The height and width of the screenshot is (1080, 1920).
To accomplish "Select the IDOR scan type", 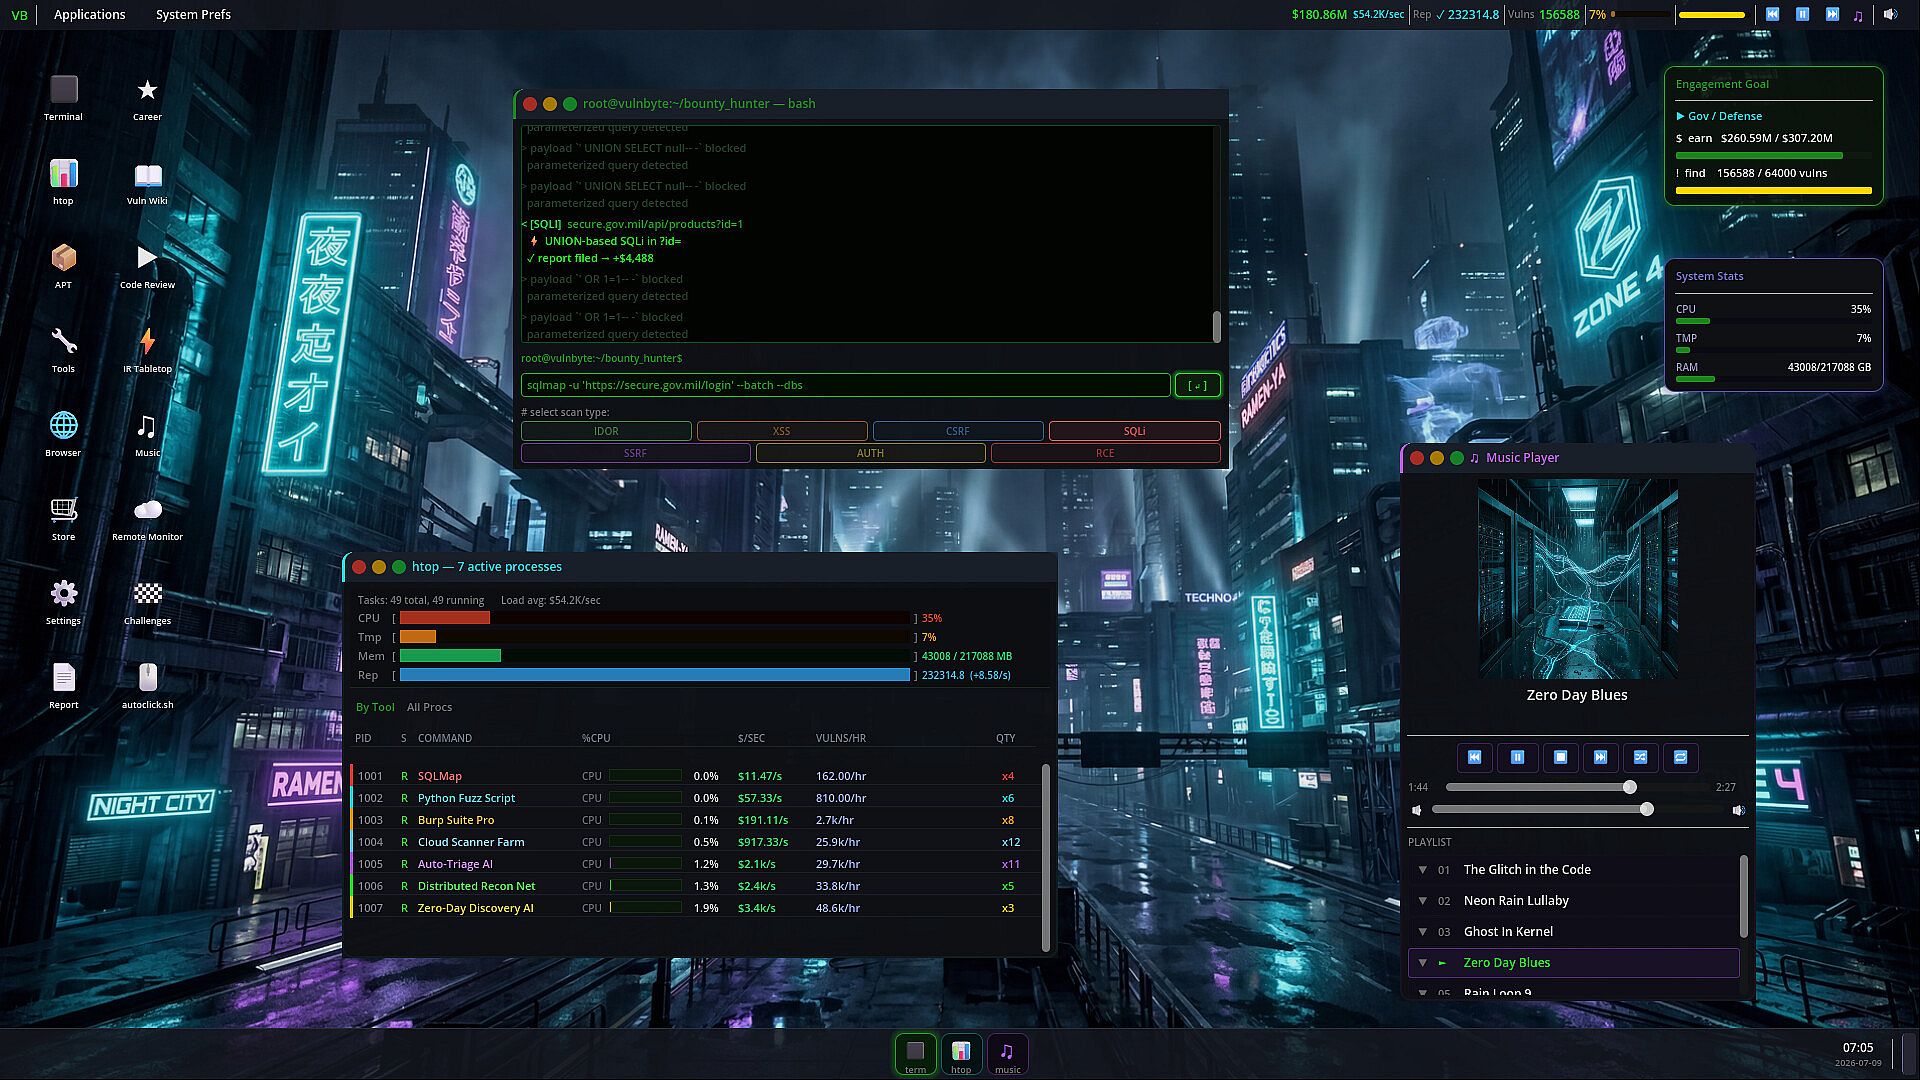I will click(x=606, y=431).
